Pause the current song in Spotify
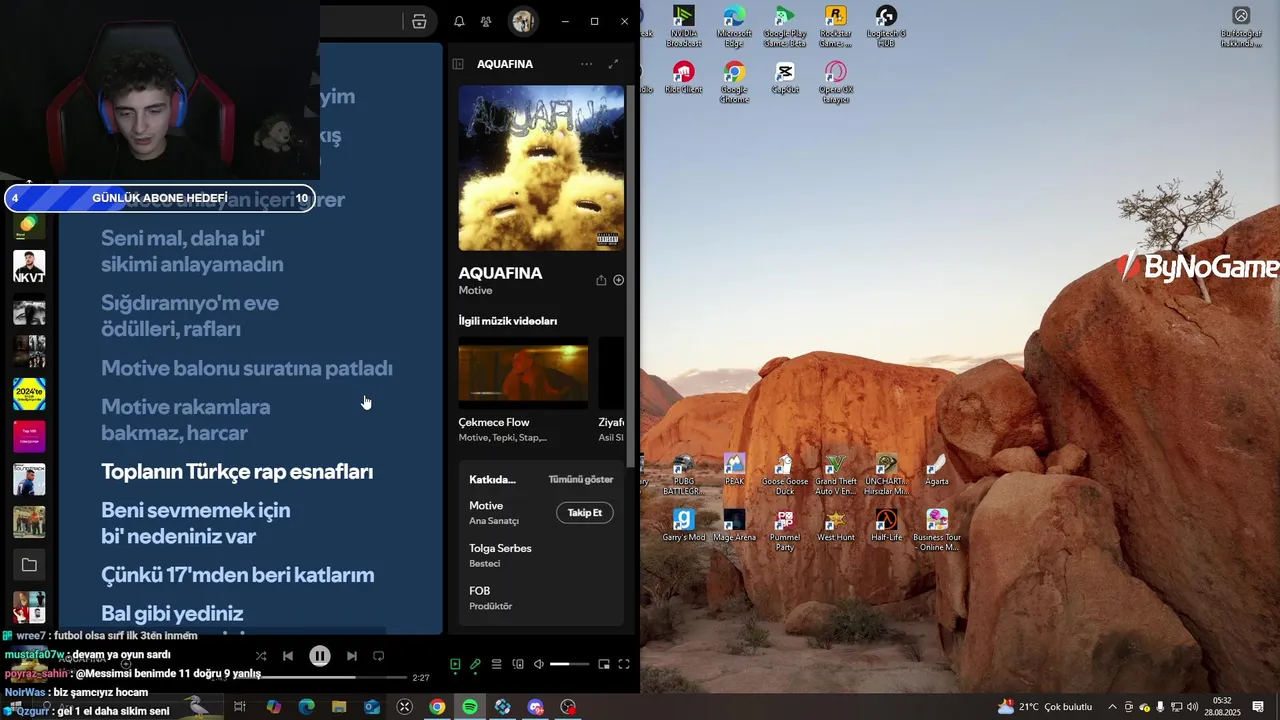Viewport: 1280px width, 720px height. click(x=320, y=656)
